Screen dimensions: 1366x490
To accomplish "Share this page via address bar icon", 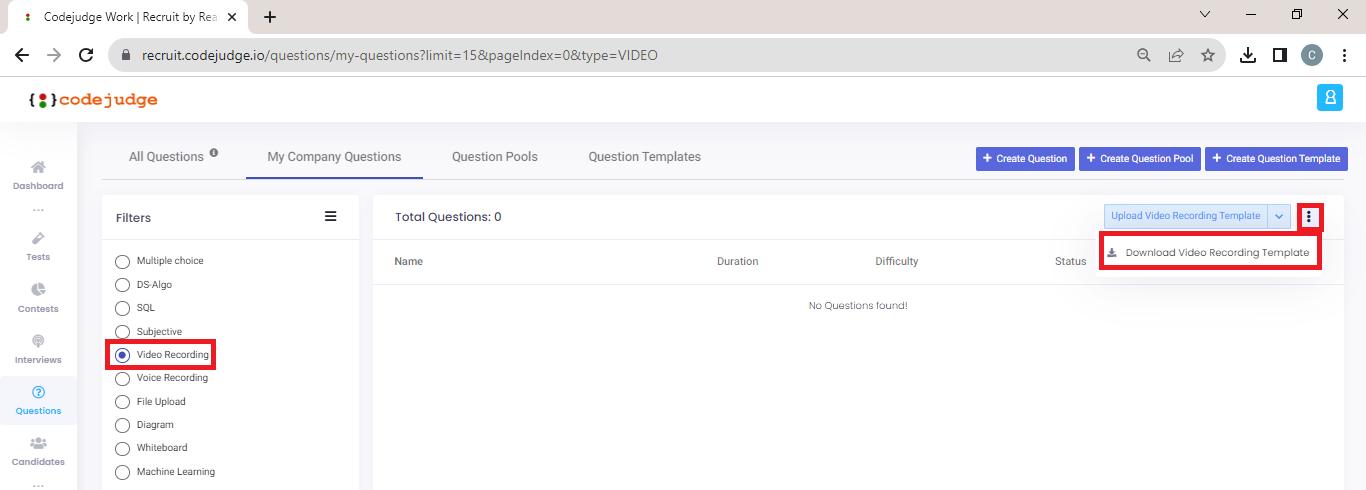I will [x=1176, y=55].
